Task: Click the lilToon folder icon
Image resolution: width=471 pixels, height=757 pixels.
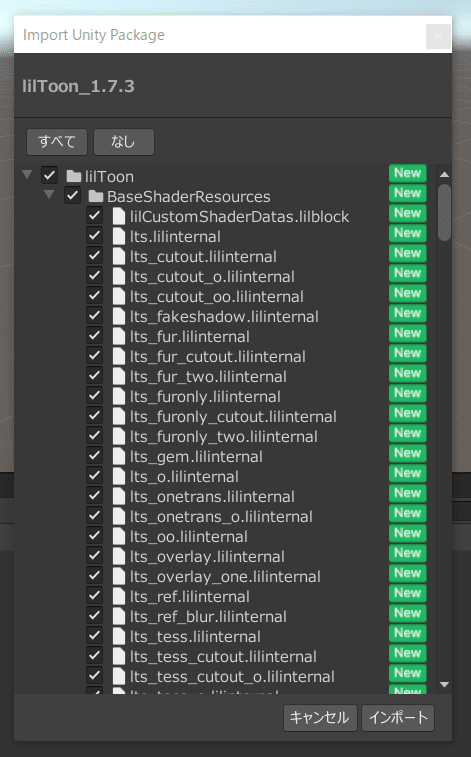Action: pos(74,176)
